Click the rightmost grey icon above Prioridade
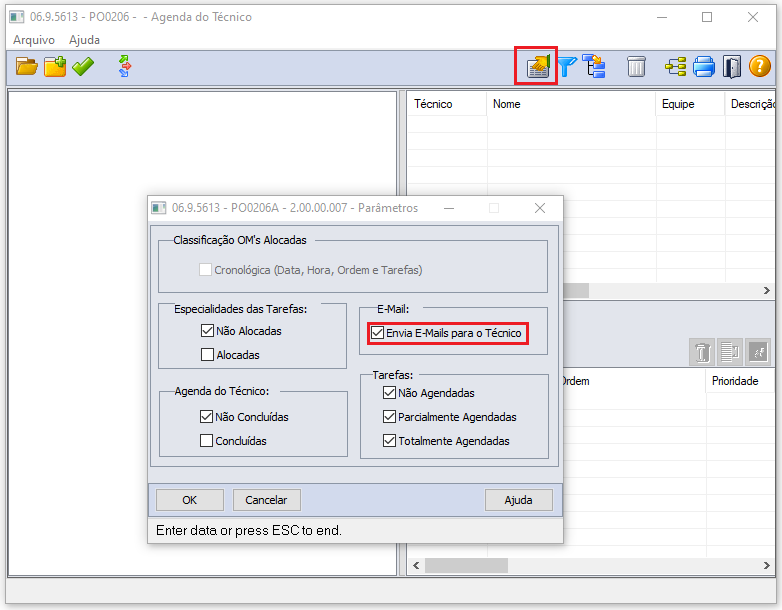Image resolution: width=782 pixels, height=610 pixels. coord(758,352)
